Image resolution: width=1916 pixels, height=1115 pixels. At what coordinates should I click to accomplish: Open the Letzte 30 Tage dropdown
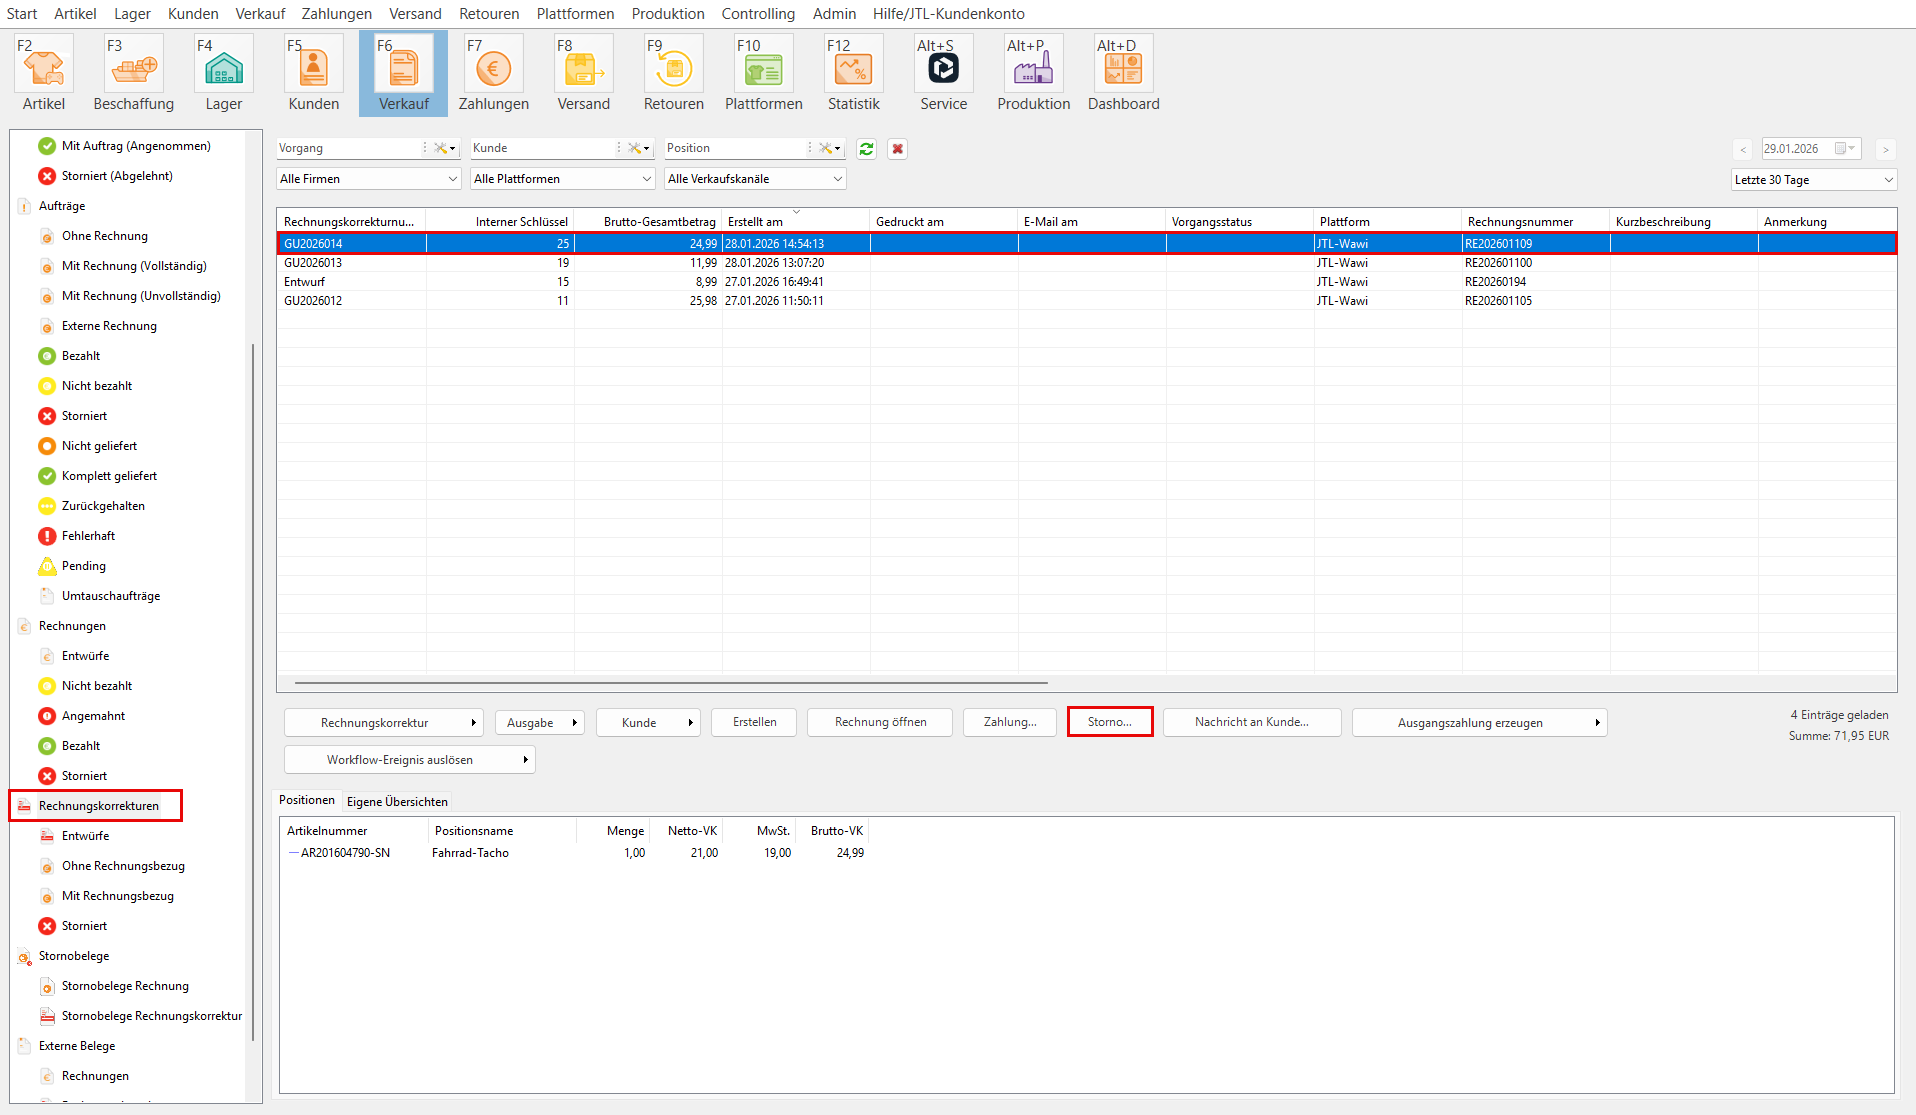(x=1813, y=180)
